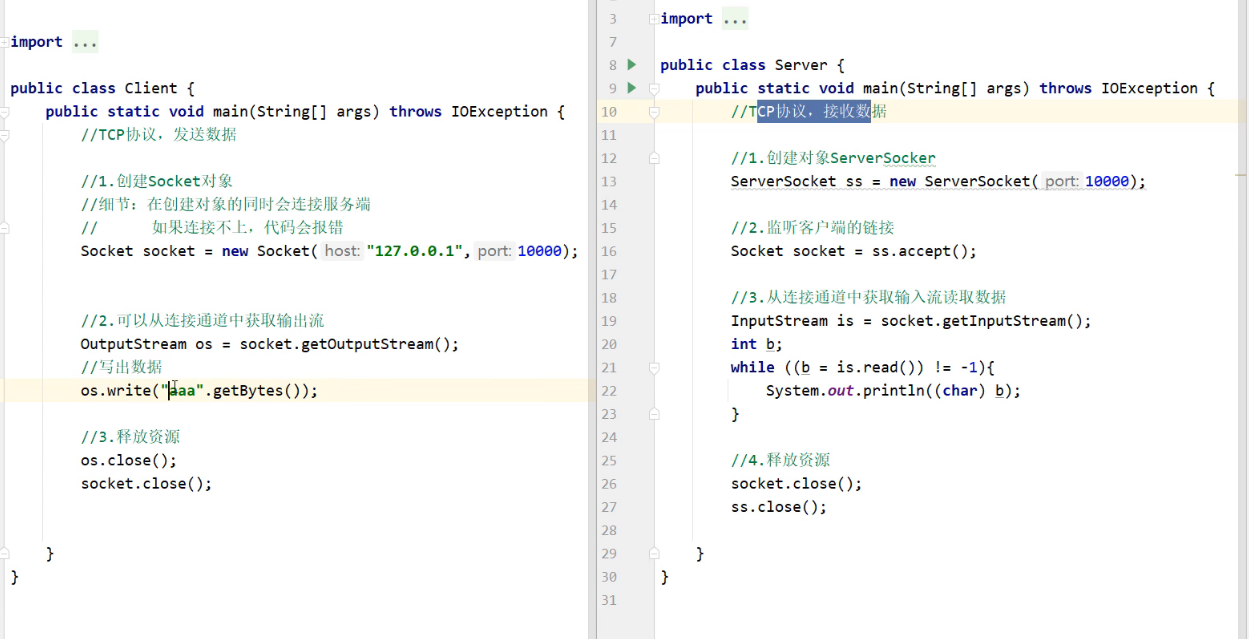Click comment '//2.监听客户端的链接' in Server
Image resolution: width=1249 pixels, height=639 pixels.
coord(812,228)
